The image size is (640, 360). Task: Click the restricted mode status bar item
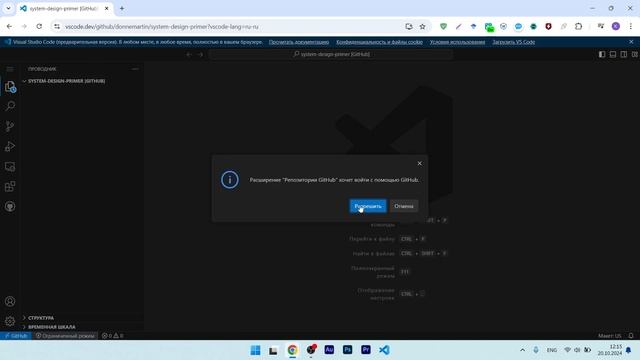coord(65,336)
